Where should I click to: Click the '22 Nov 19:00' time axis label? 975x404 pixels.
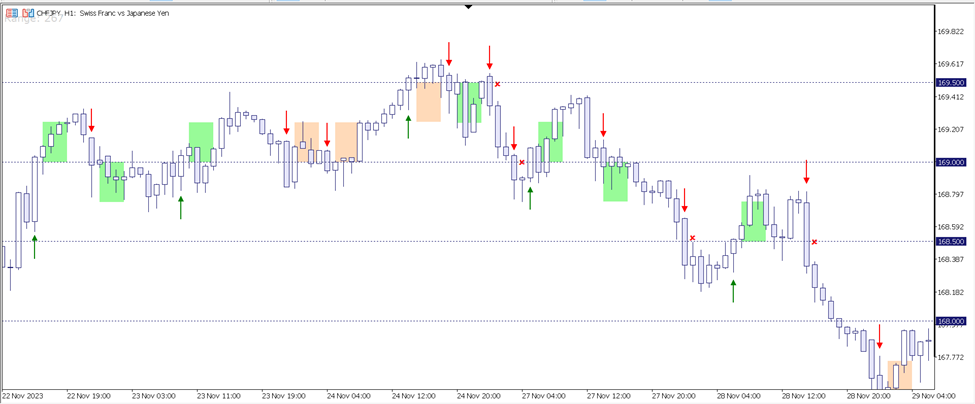89,395
